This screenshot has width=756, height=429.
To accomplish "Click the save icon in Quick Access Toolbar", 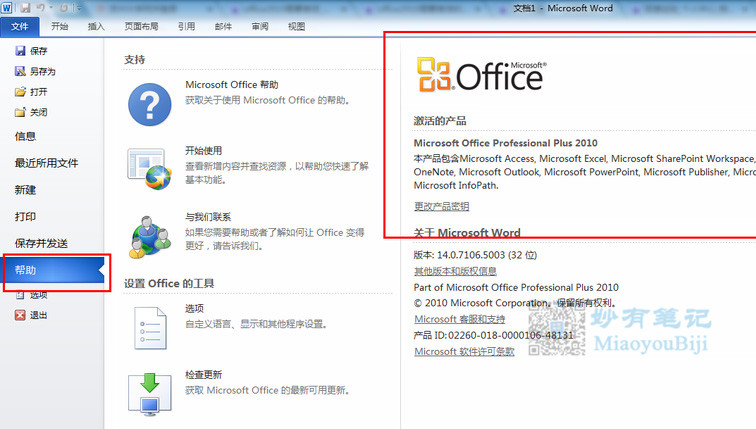I will [26, 8].
